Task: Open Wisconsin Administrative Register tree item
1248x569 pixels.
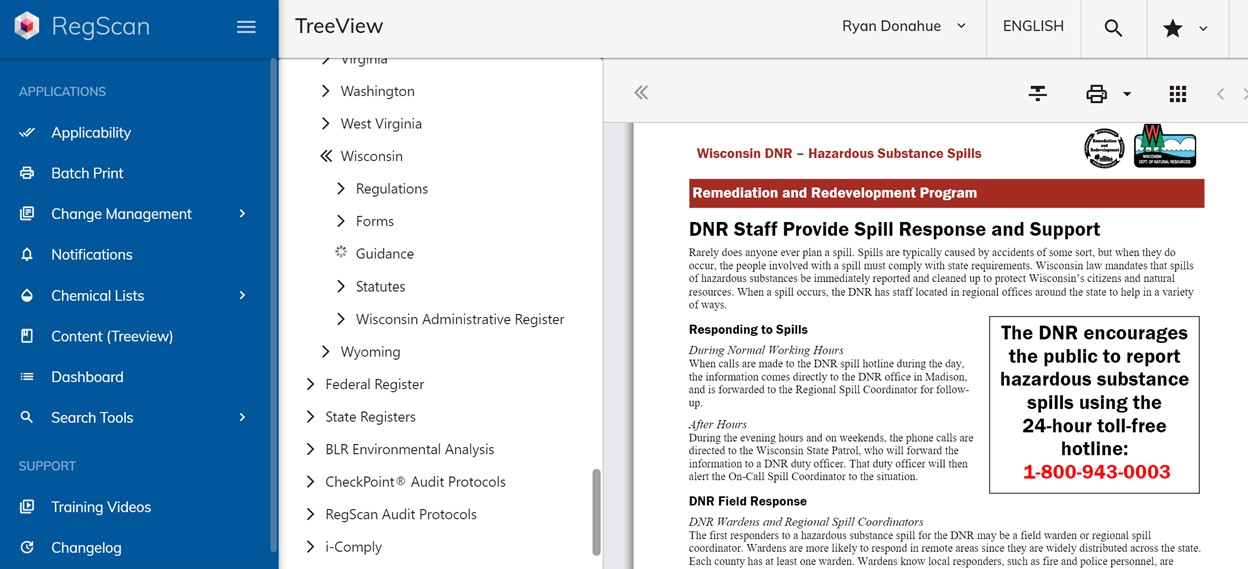Action: 460,319
